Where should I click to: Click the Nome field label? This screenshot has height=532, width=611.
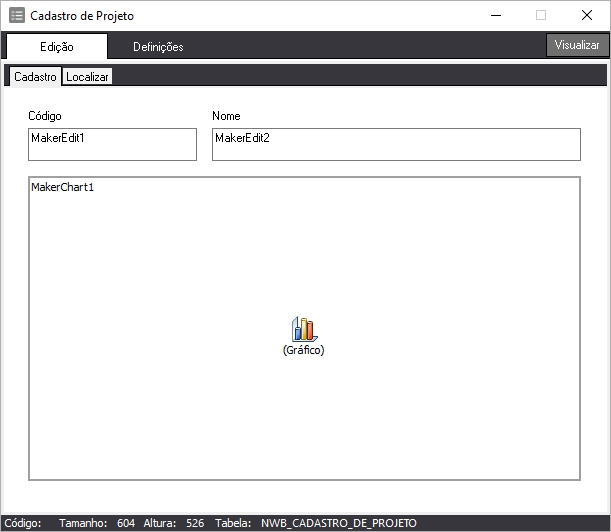click(x=226, y=116)
